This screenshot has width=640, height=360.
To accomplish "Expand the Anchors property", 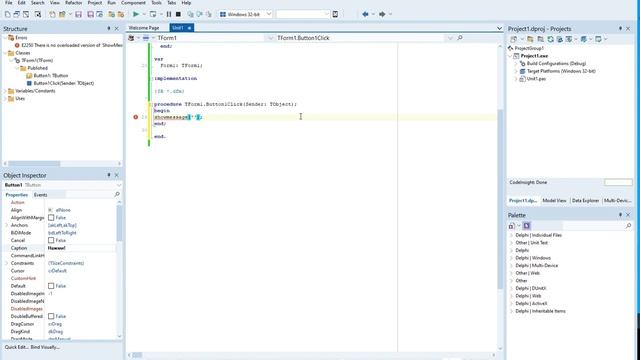I will 7,225.
